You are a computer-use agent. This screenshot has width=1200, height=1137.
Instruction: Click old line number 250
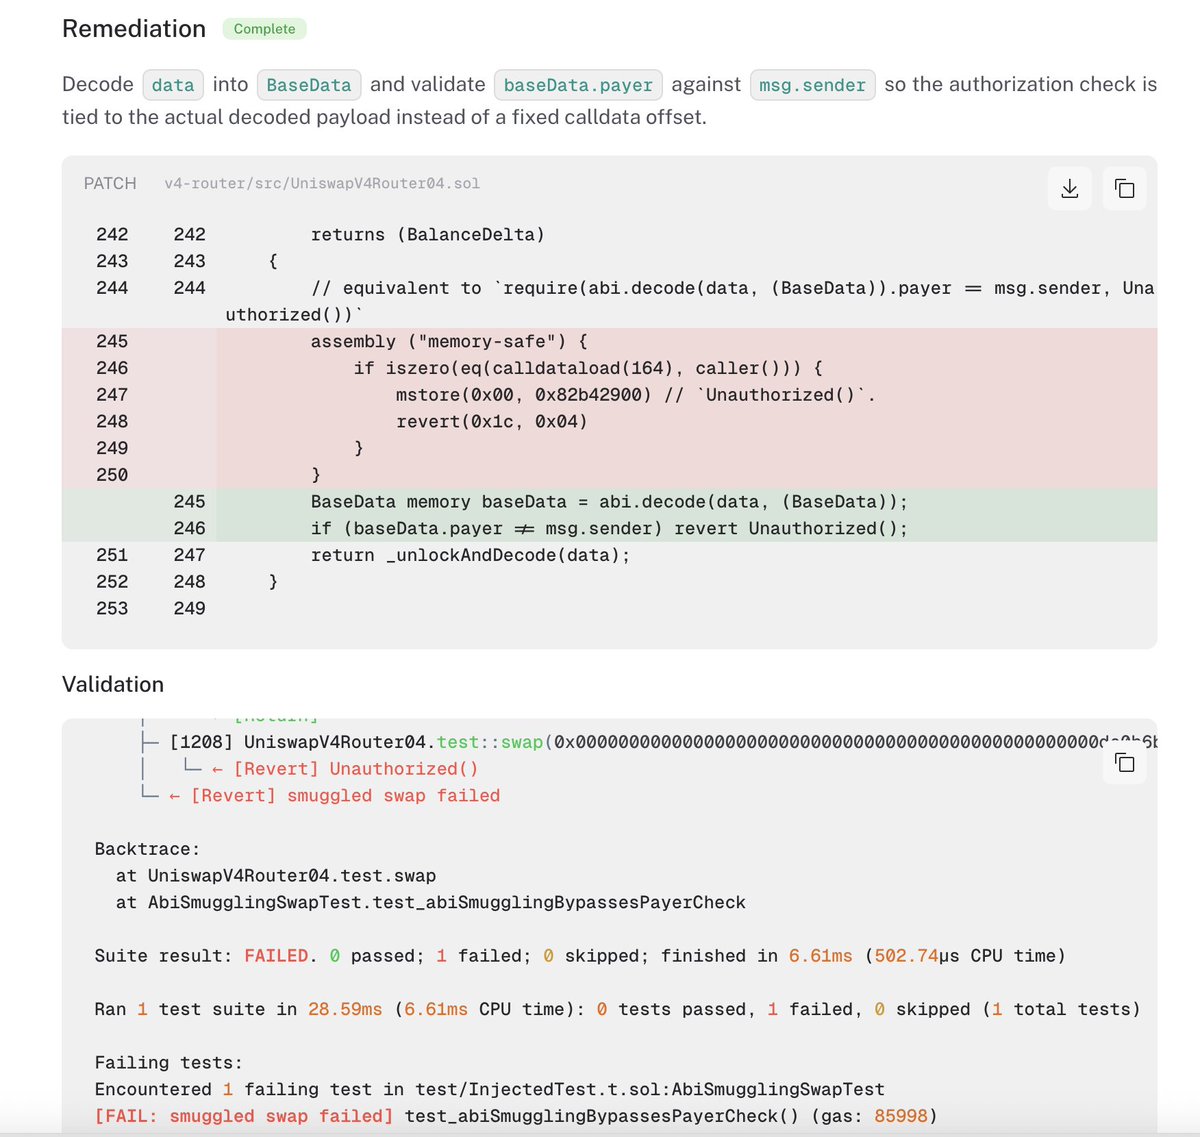click(112, 475)
